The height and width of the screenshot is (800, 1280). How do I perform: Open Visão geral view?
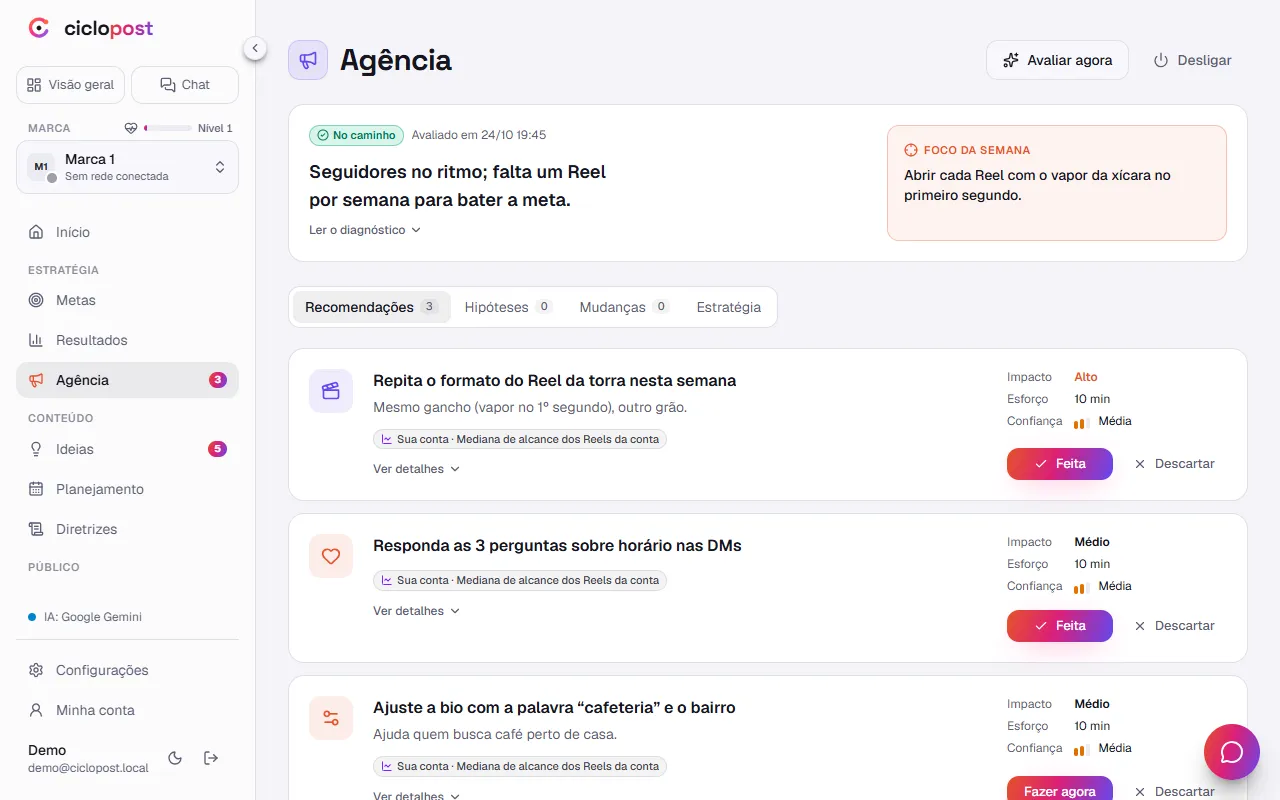click(x=70, y=85)
